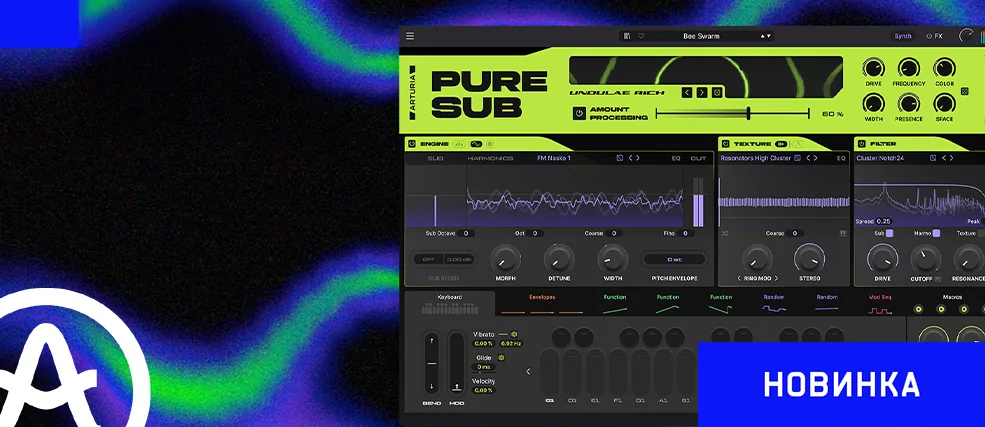
Task: Toggle the ENGINE section power button
Action: (x=412, y=144)
